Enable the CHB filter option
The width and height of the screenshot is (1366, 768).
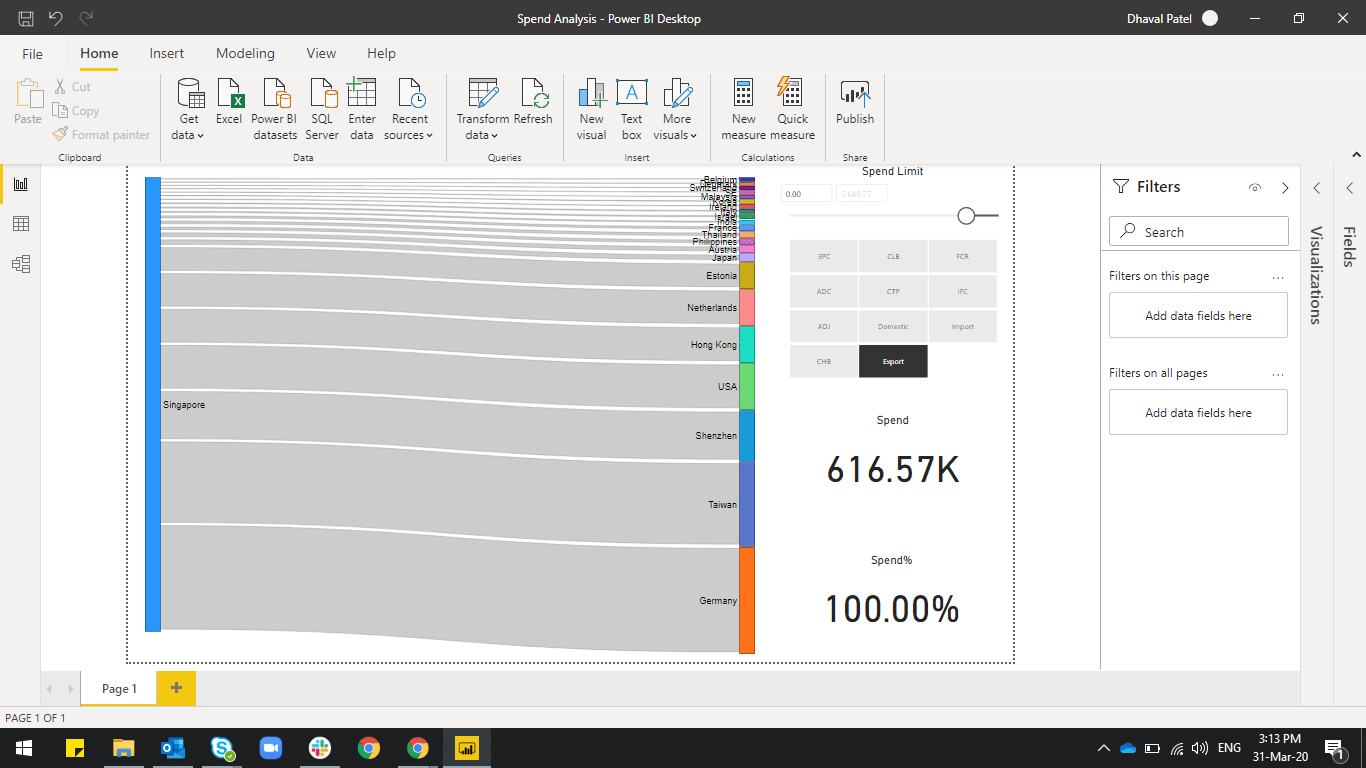824,361
